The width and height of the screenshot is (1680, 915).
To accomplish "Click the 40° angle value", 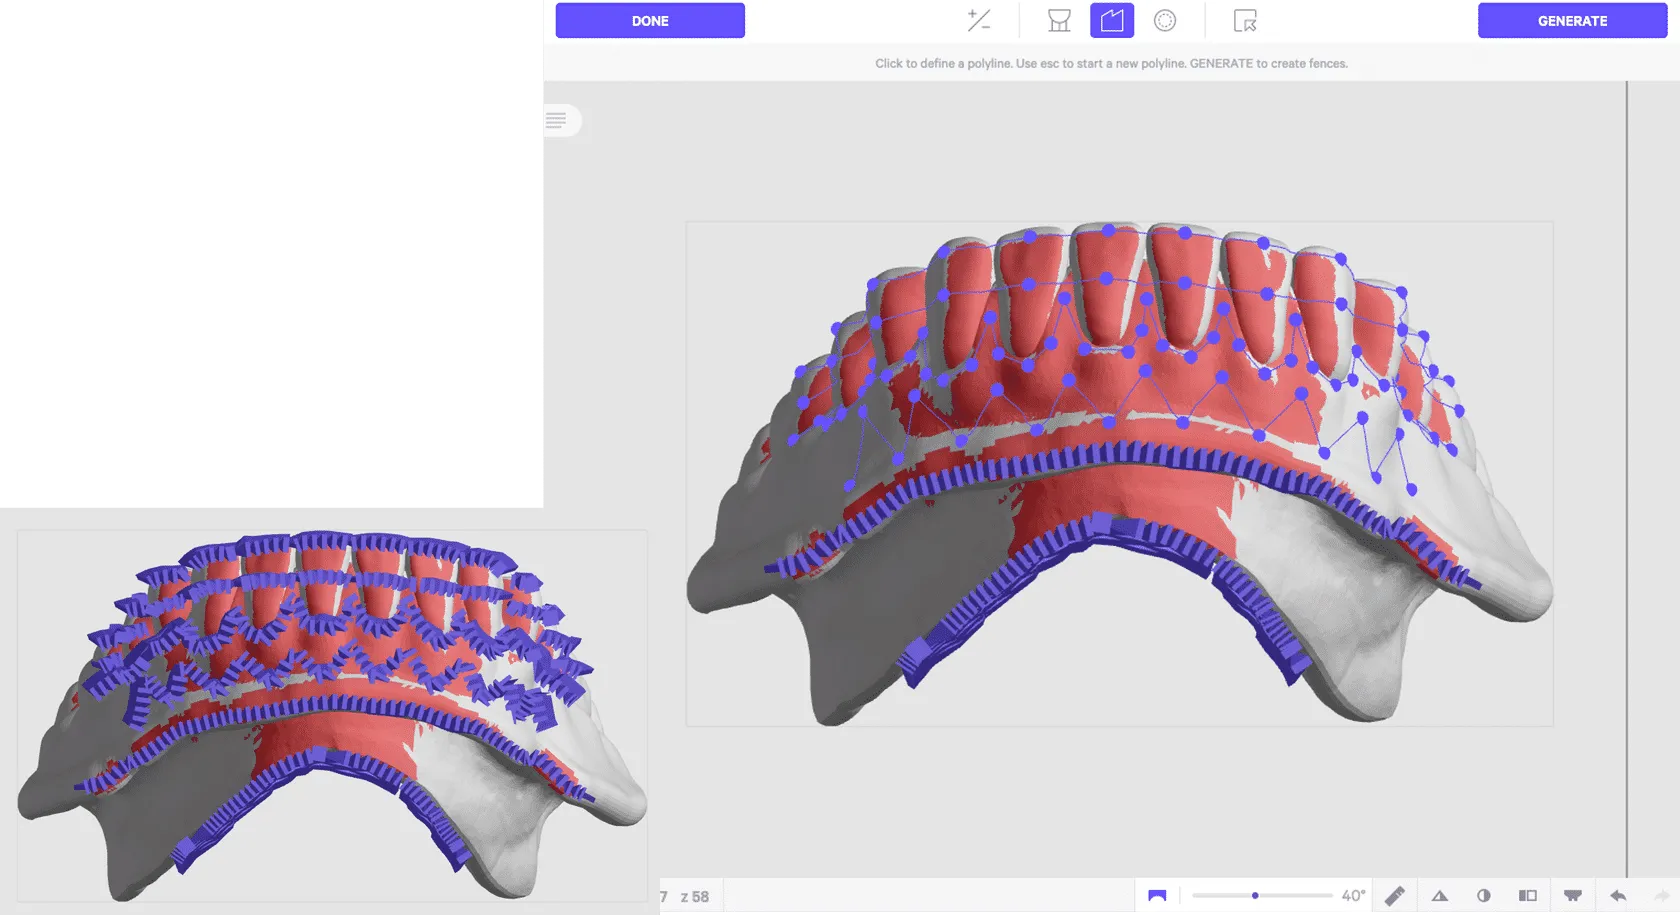I will (1353, 896).
